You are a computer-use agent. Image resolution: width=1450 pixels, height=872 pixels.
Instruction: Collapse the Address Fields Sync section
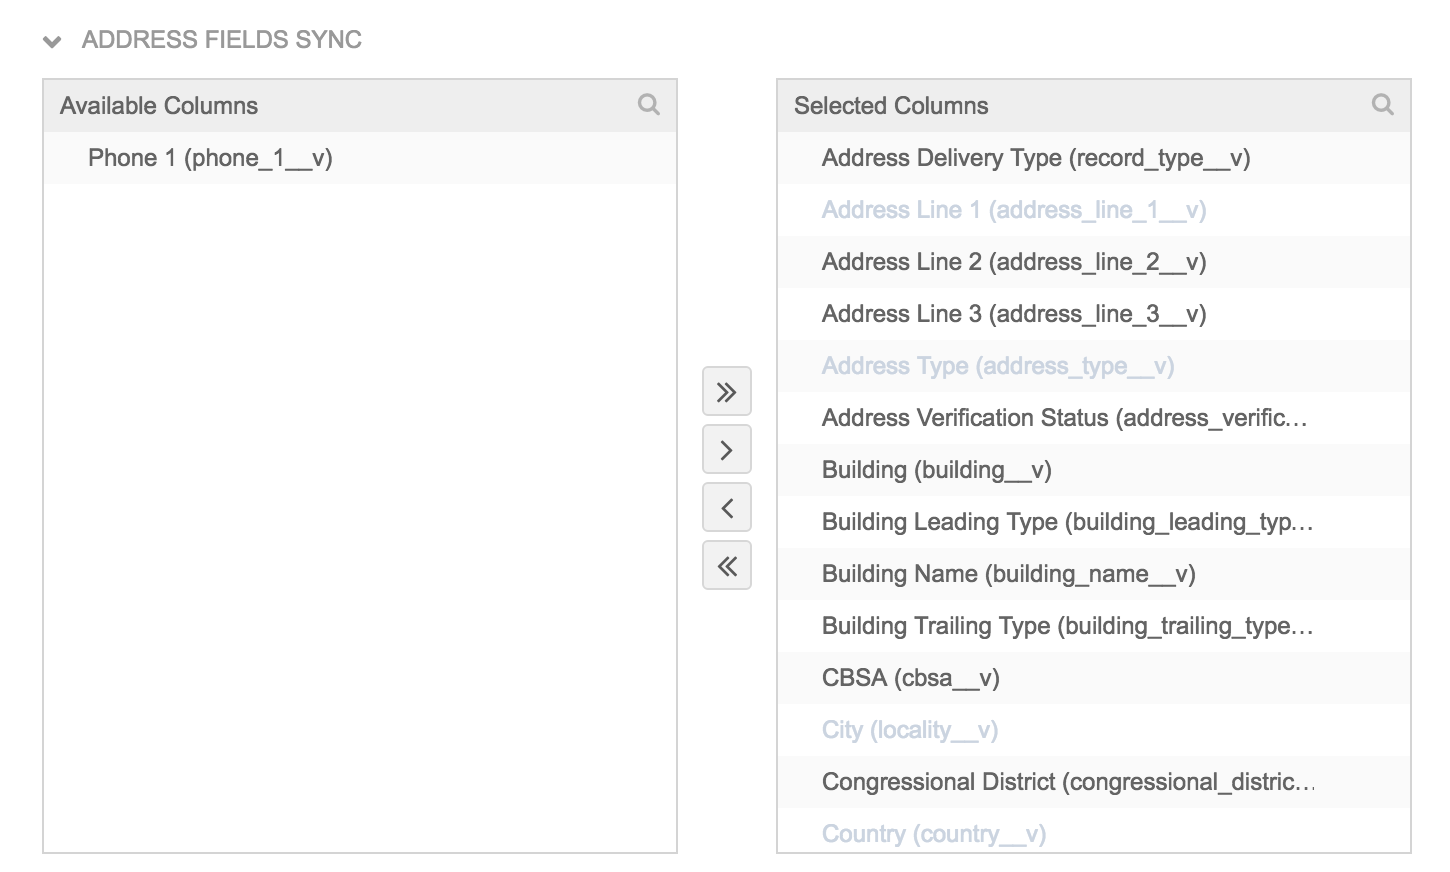[x=53, y=41]
